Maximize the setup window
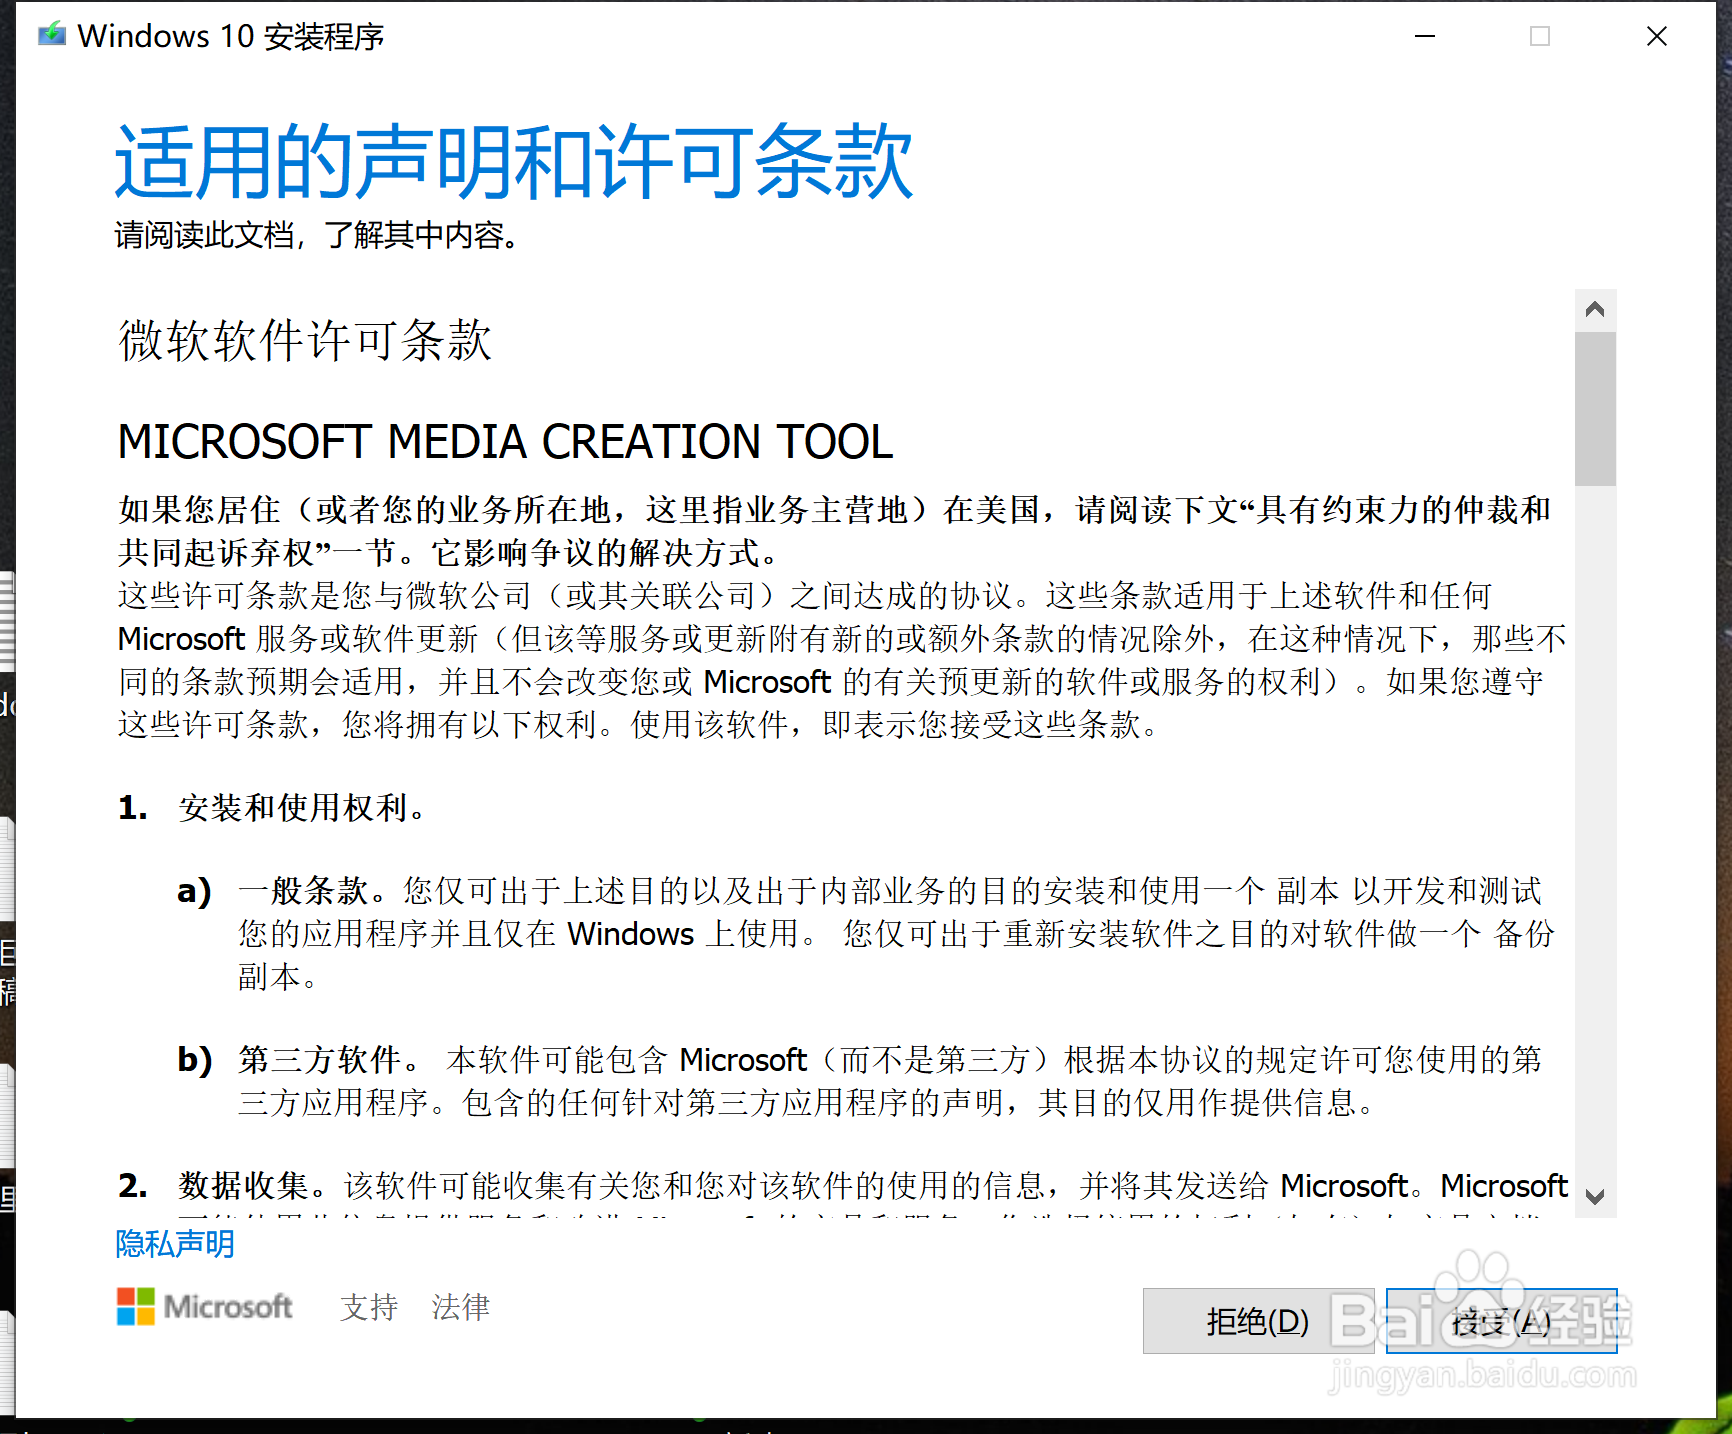The width and height of the screenshot is (1732, 1434). (1540, 35)
